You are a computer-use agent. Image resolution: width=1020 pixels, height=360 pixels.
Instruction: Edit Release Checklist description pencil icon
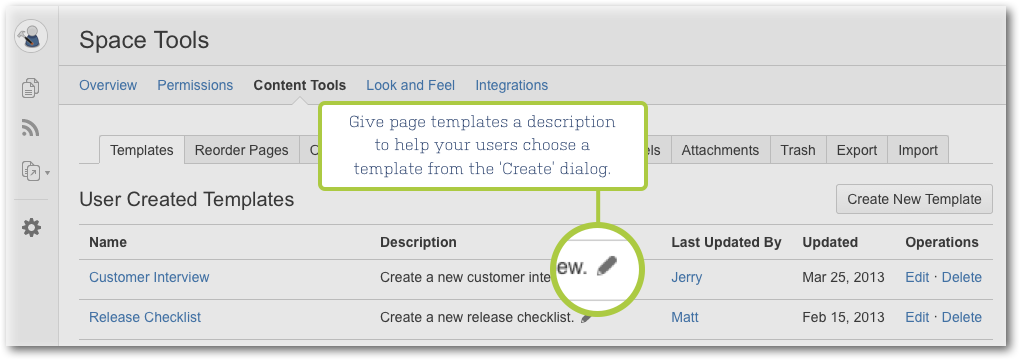coord(586,318)
